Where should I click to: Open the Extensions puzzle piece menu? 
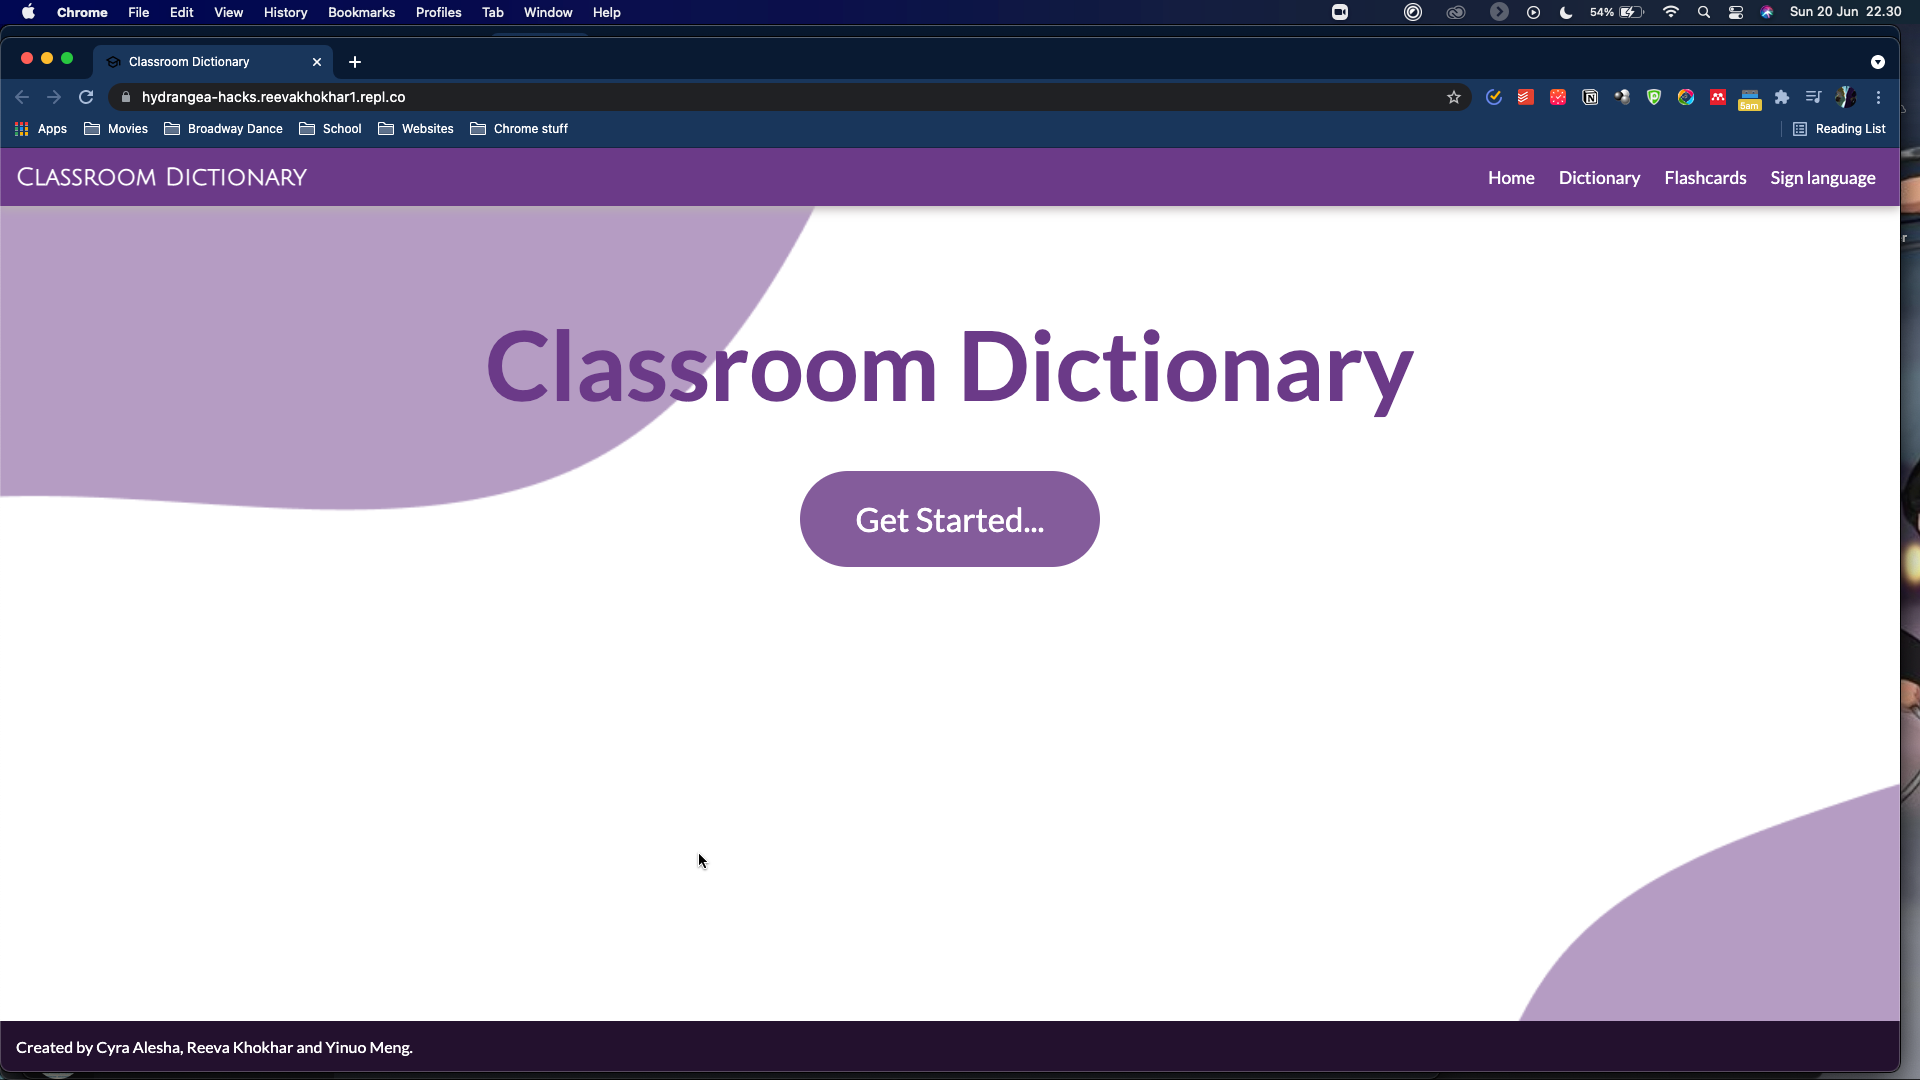(1782, 97)
